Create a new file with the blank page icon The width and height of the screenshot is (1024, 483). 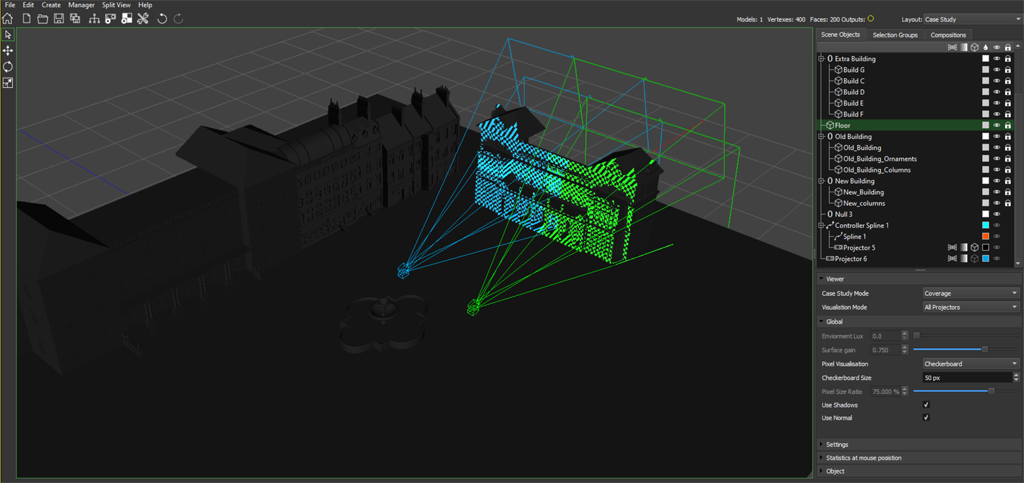pos(25,19)
